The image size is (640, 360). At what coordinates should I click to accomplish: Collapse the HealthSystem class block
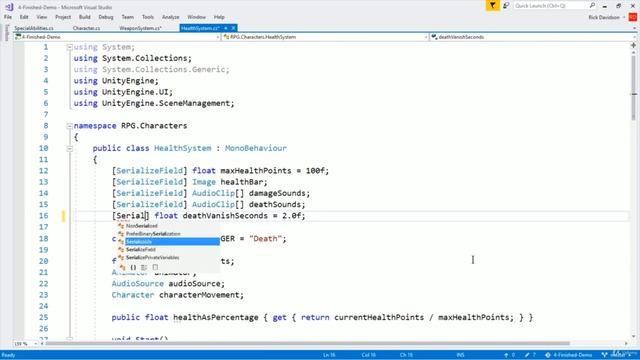point(69,149)
